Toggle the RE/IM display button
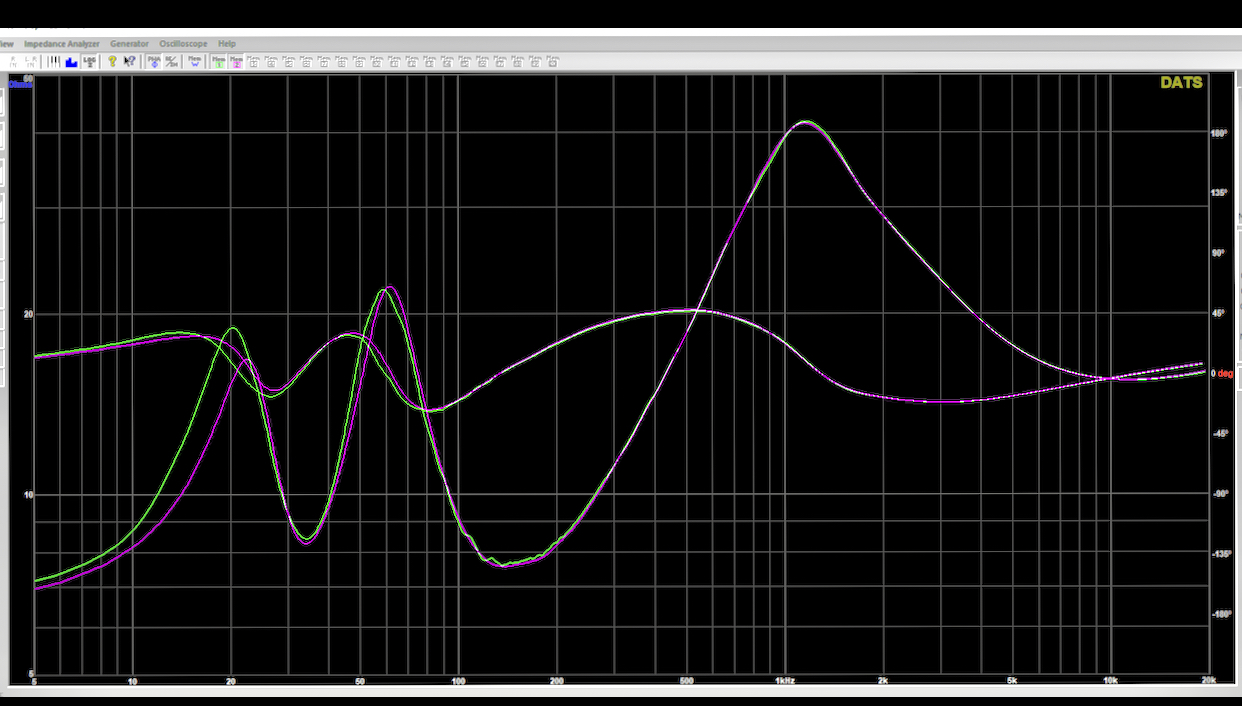Viewport: 1242px width, 706px height. click(x=171, y=61)
